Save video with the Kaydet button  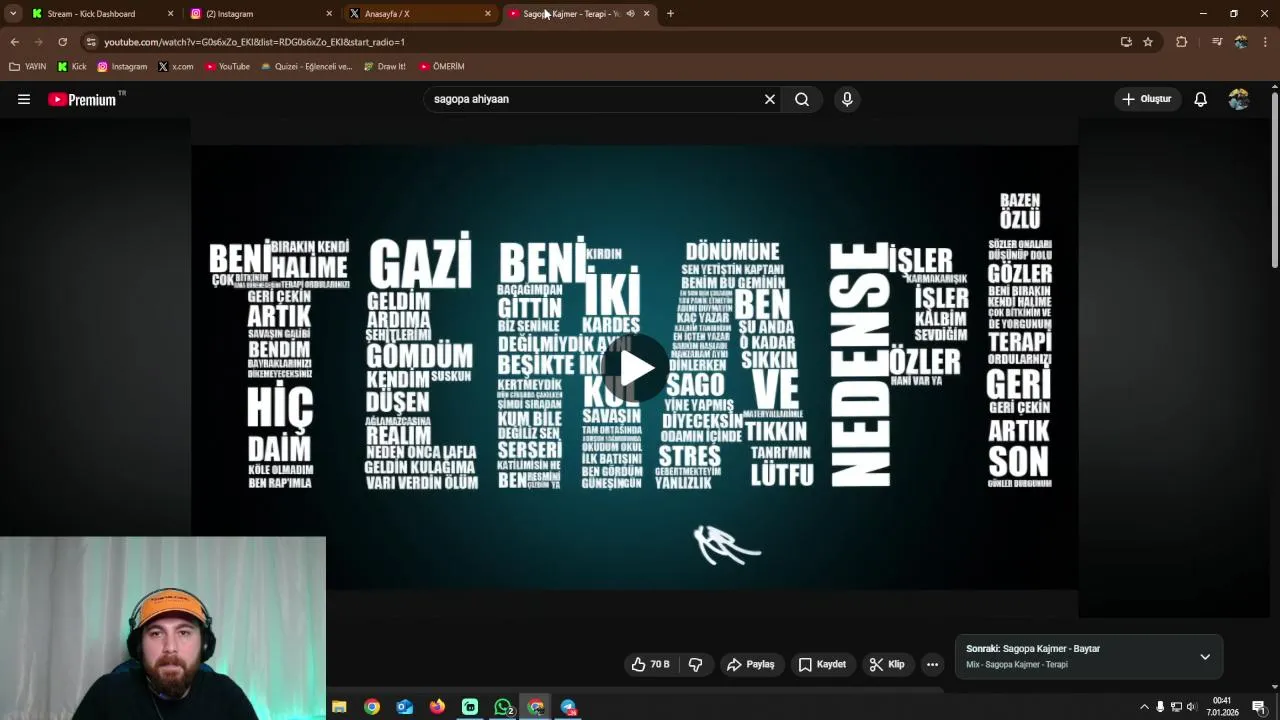822,664
